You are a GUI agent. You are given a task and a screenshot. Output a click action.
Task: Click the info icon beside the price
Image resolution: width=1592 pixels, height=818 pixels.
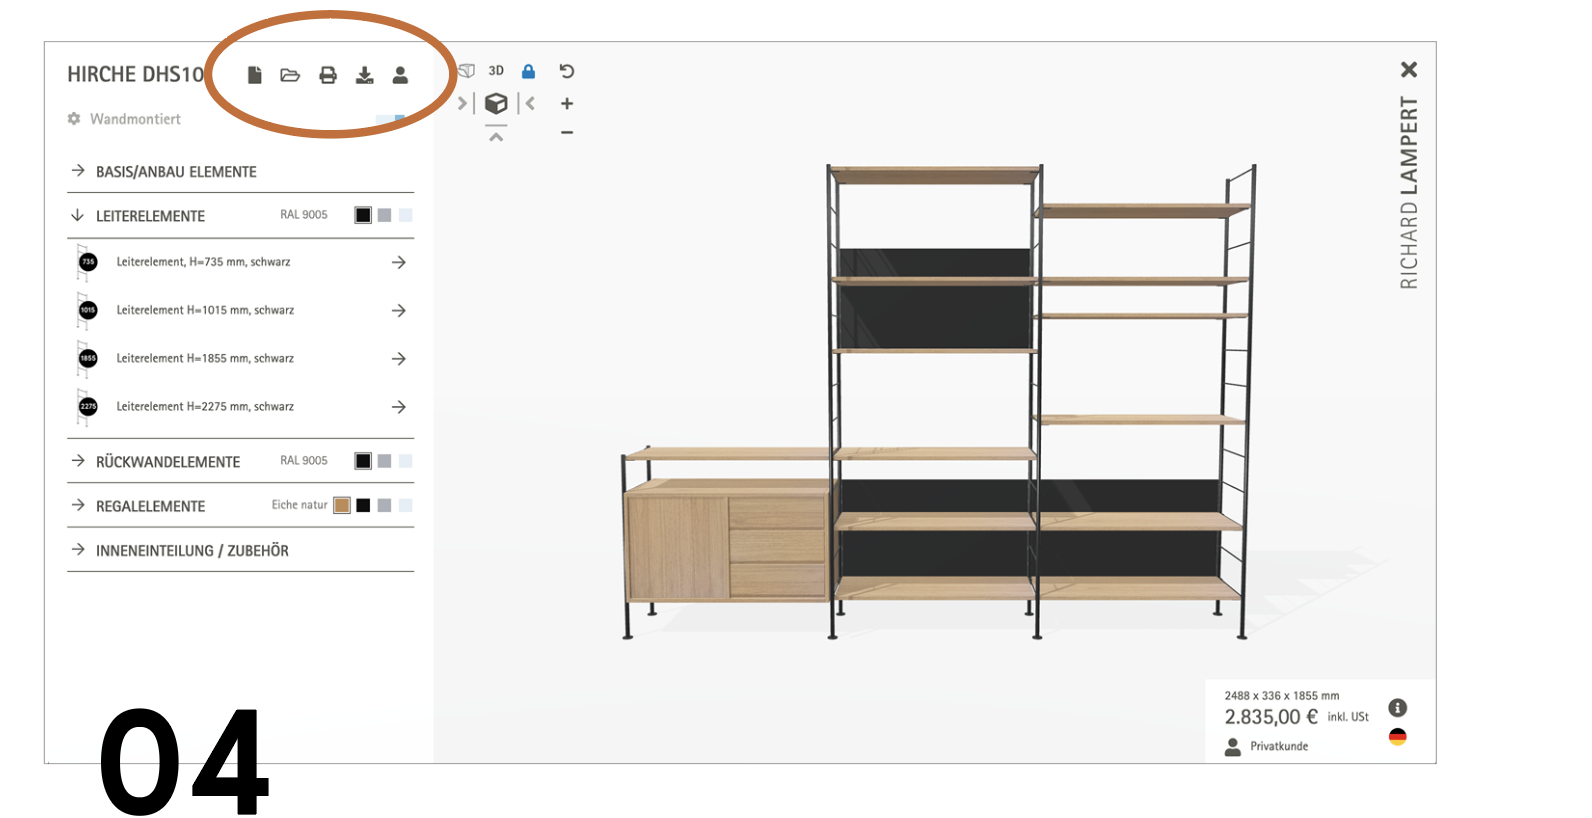click(x=1398, y=708)
